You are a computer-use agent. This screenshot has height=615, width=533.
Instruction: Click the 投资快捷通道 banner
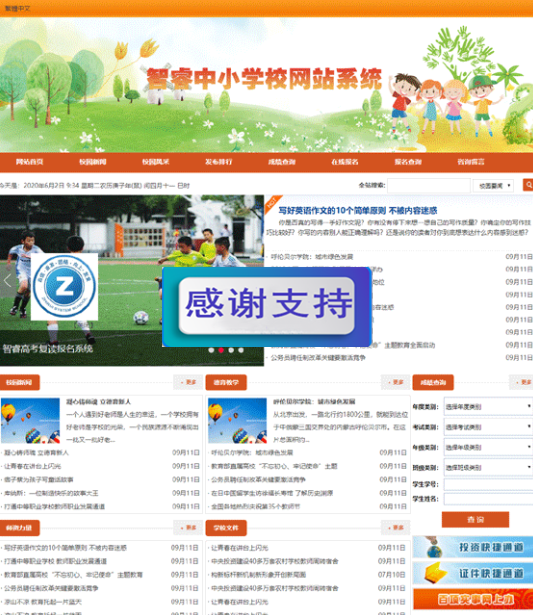[x=473, y=547]
